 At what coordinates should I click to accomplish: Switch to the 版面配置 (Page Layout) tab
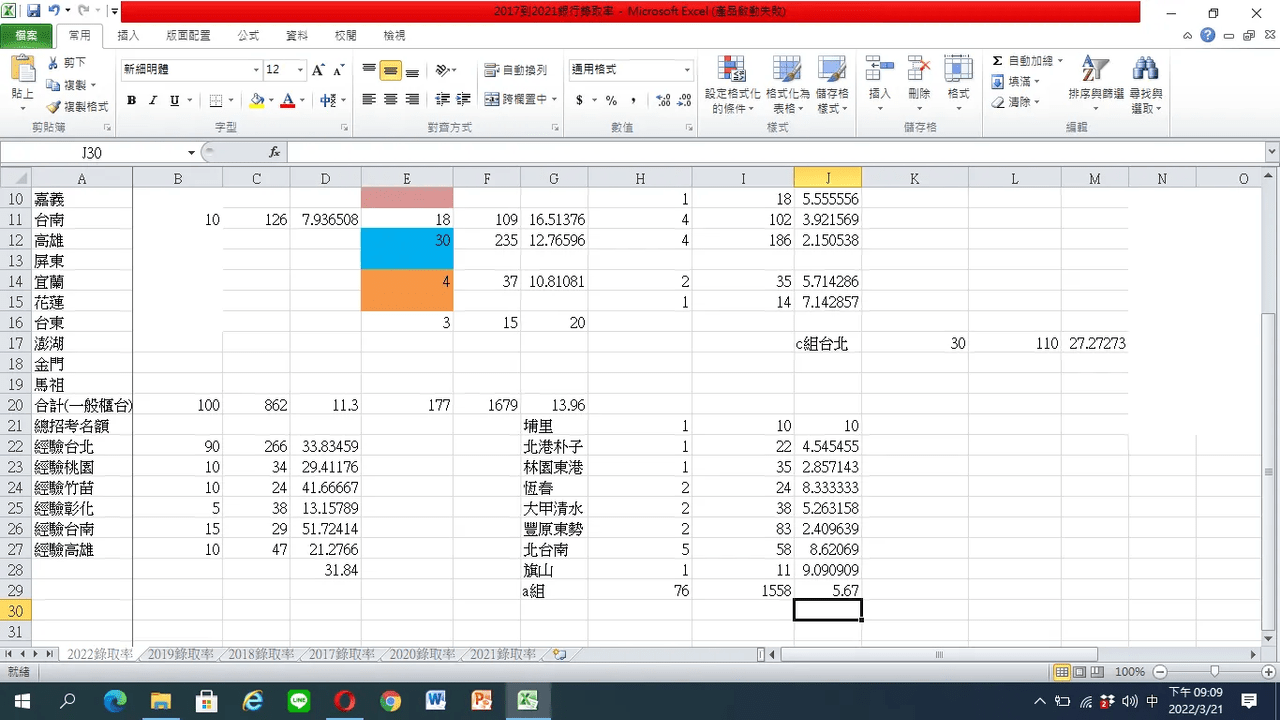click(x=188, y=35)
